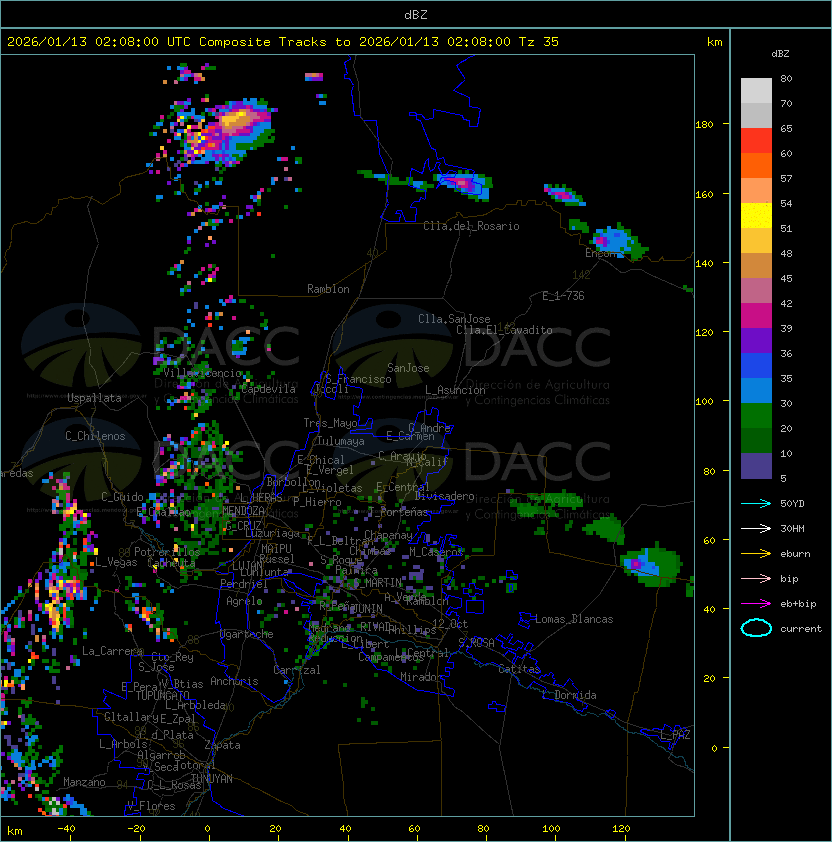Click the 'L_Dormida' map label
Image resolution: width=832 pixels, height=842 pixels.
point(569,695)
